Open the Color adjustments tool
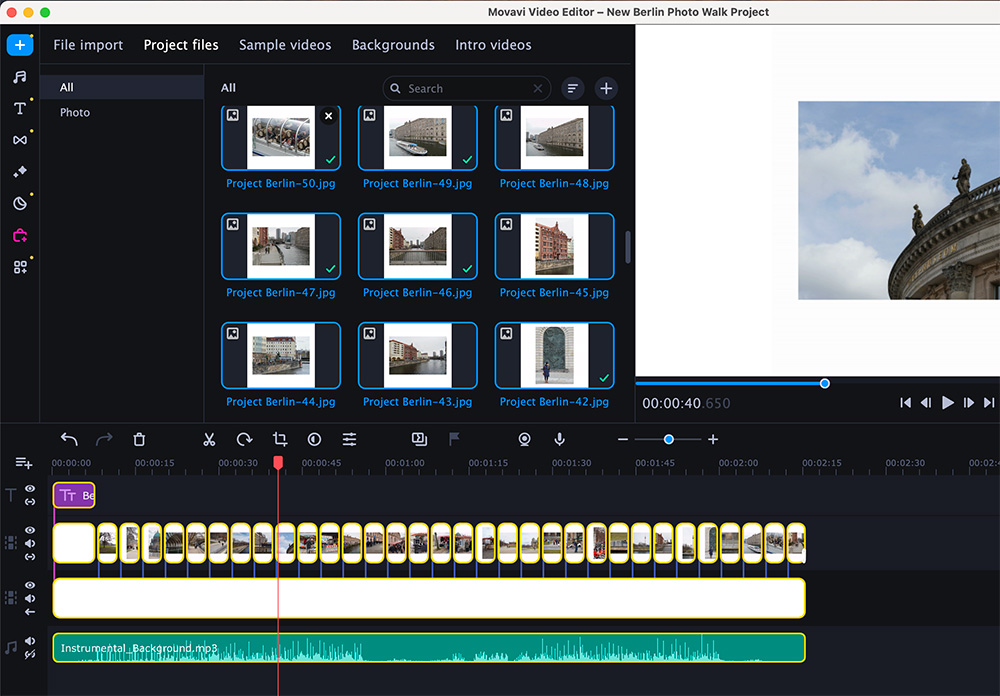Viewport: 1000px width, 696px height. click(314, 439)
